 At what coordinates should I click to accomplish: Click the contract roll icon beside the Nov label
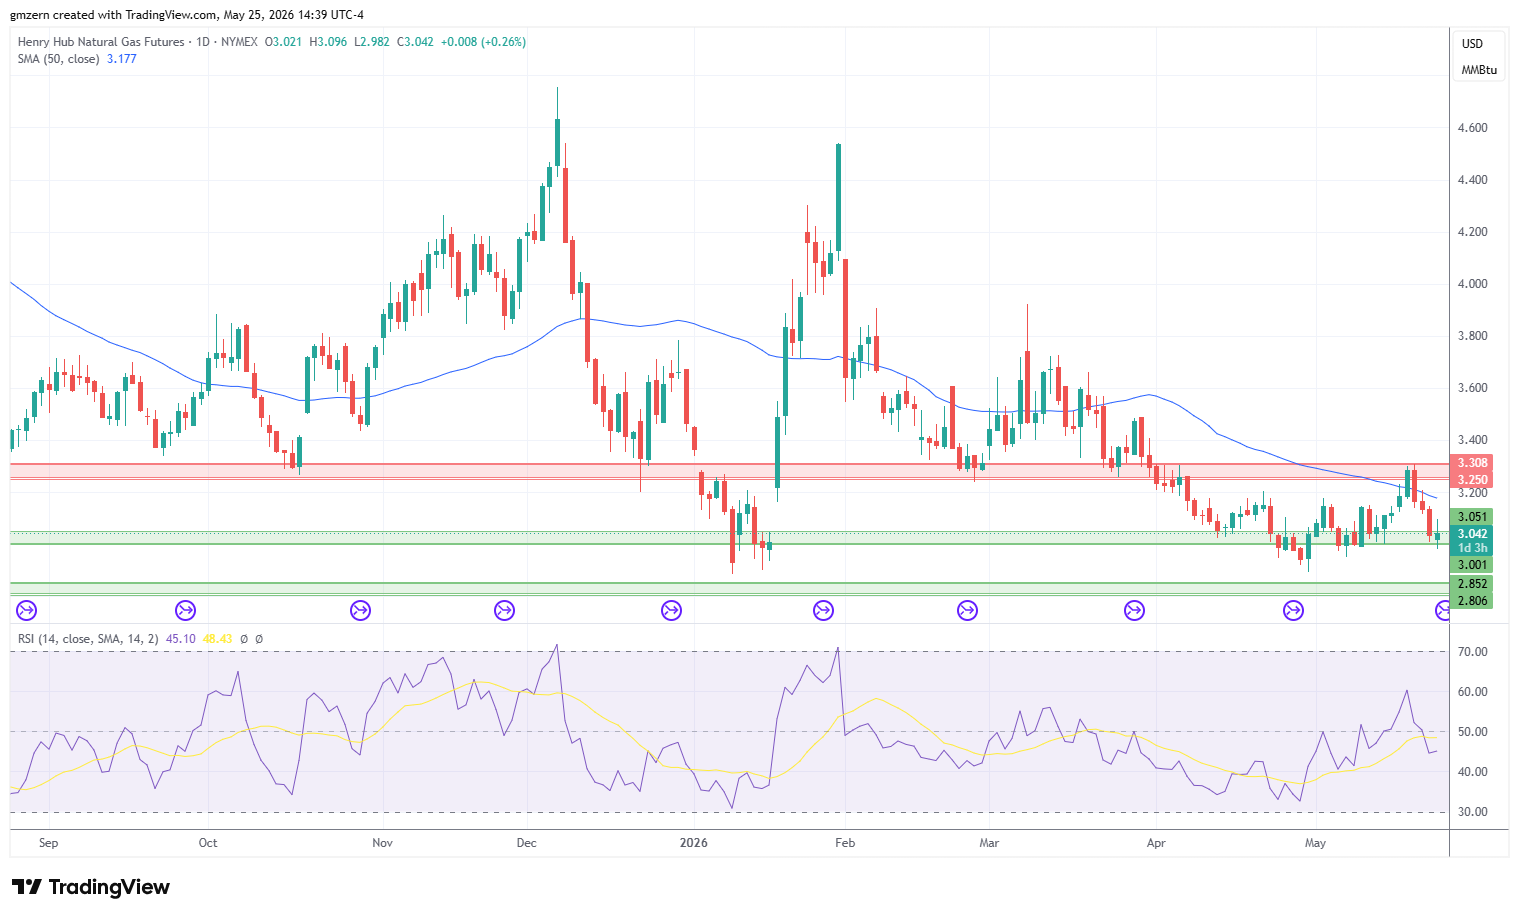pos(360,610)
